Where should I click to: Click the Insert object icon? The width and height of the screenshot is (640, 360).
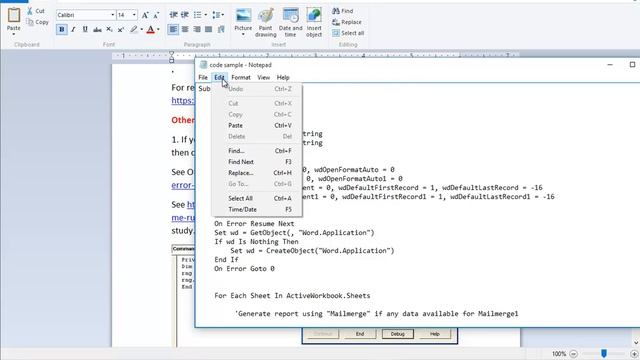[314, 16]
